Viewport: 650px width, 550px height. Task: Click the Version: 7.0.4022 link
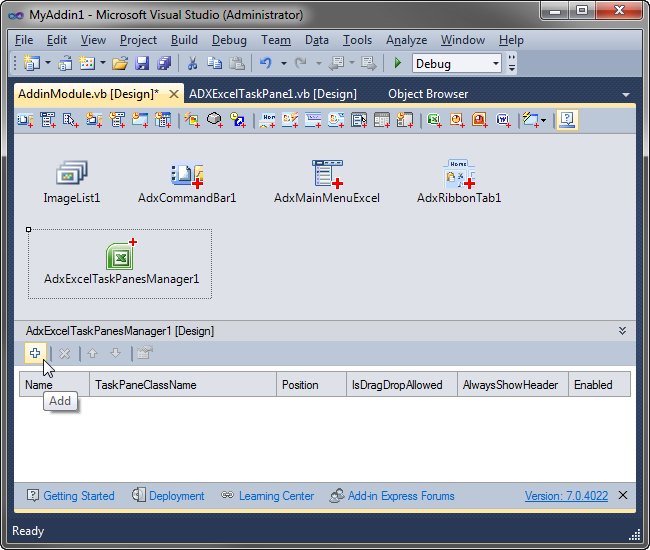point(566,496)
